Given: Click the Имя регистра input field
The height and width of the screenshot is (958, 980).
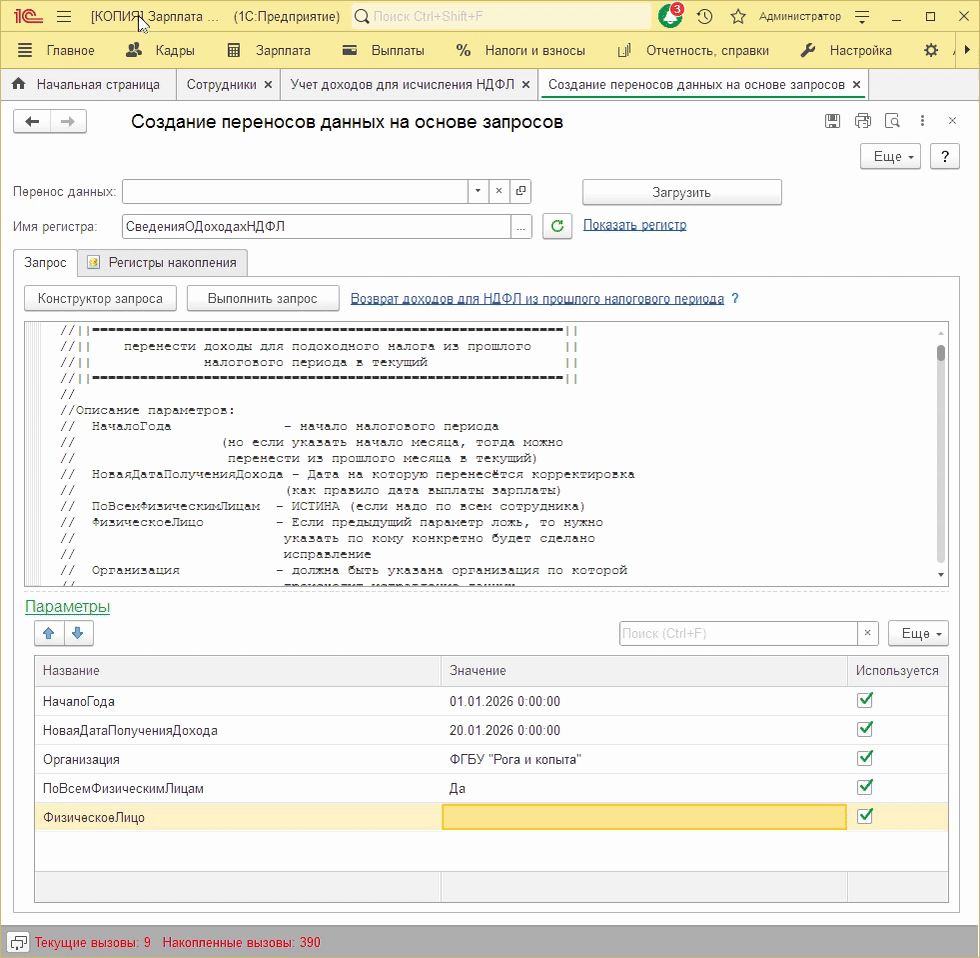Looking at the screenshot, I should tap(316, 226).
